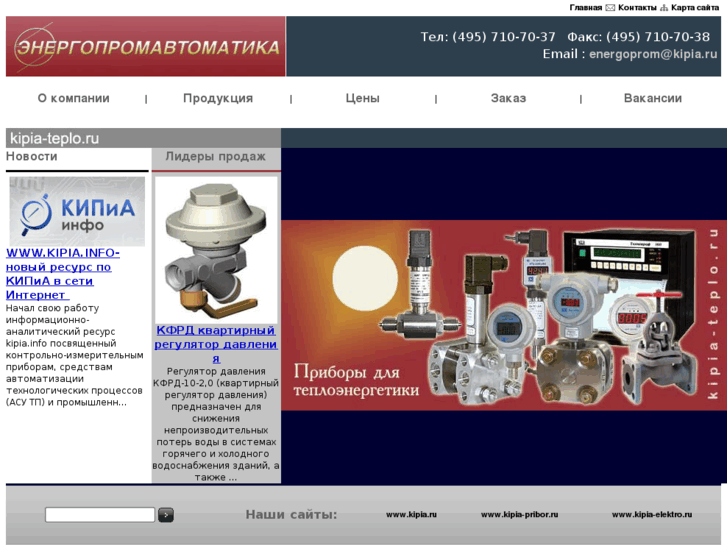Click the Новости section heading
Image resolution: width=727 pixels, height=545 pixels.
coord(32,156)
